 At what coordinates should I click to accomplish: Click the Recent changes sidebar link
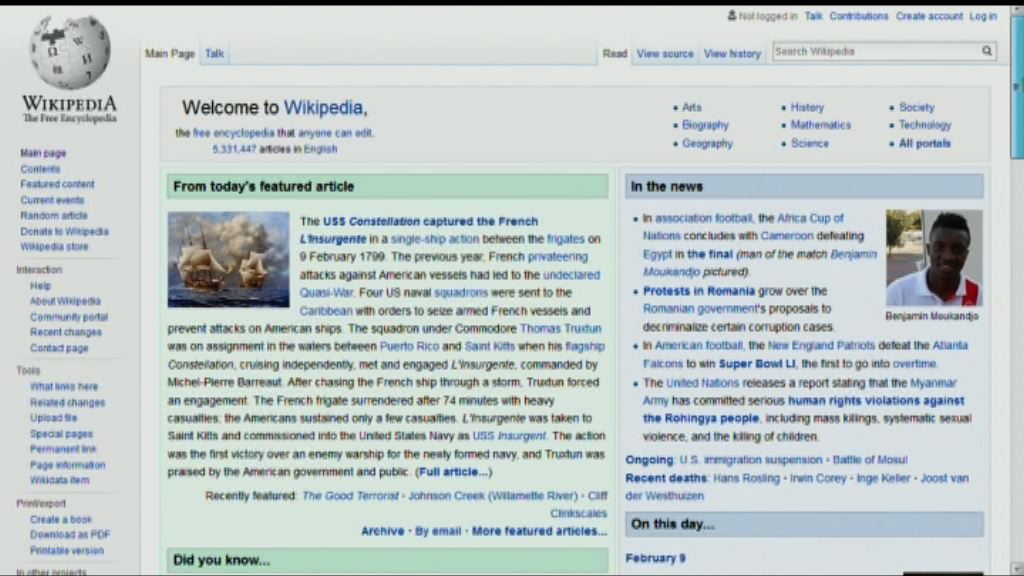tap(66, 332)
